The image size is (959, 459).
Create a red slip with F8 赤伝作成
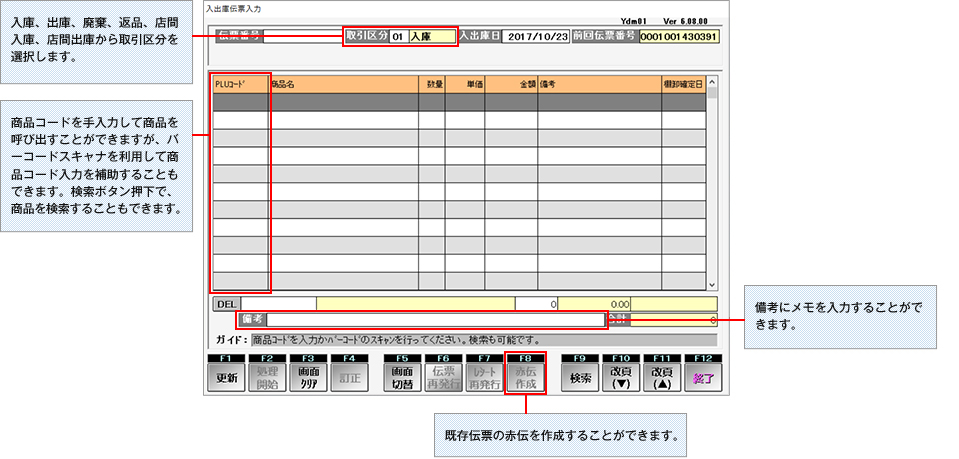(526, 378)
